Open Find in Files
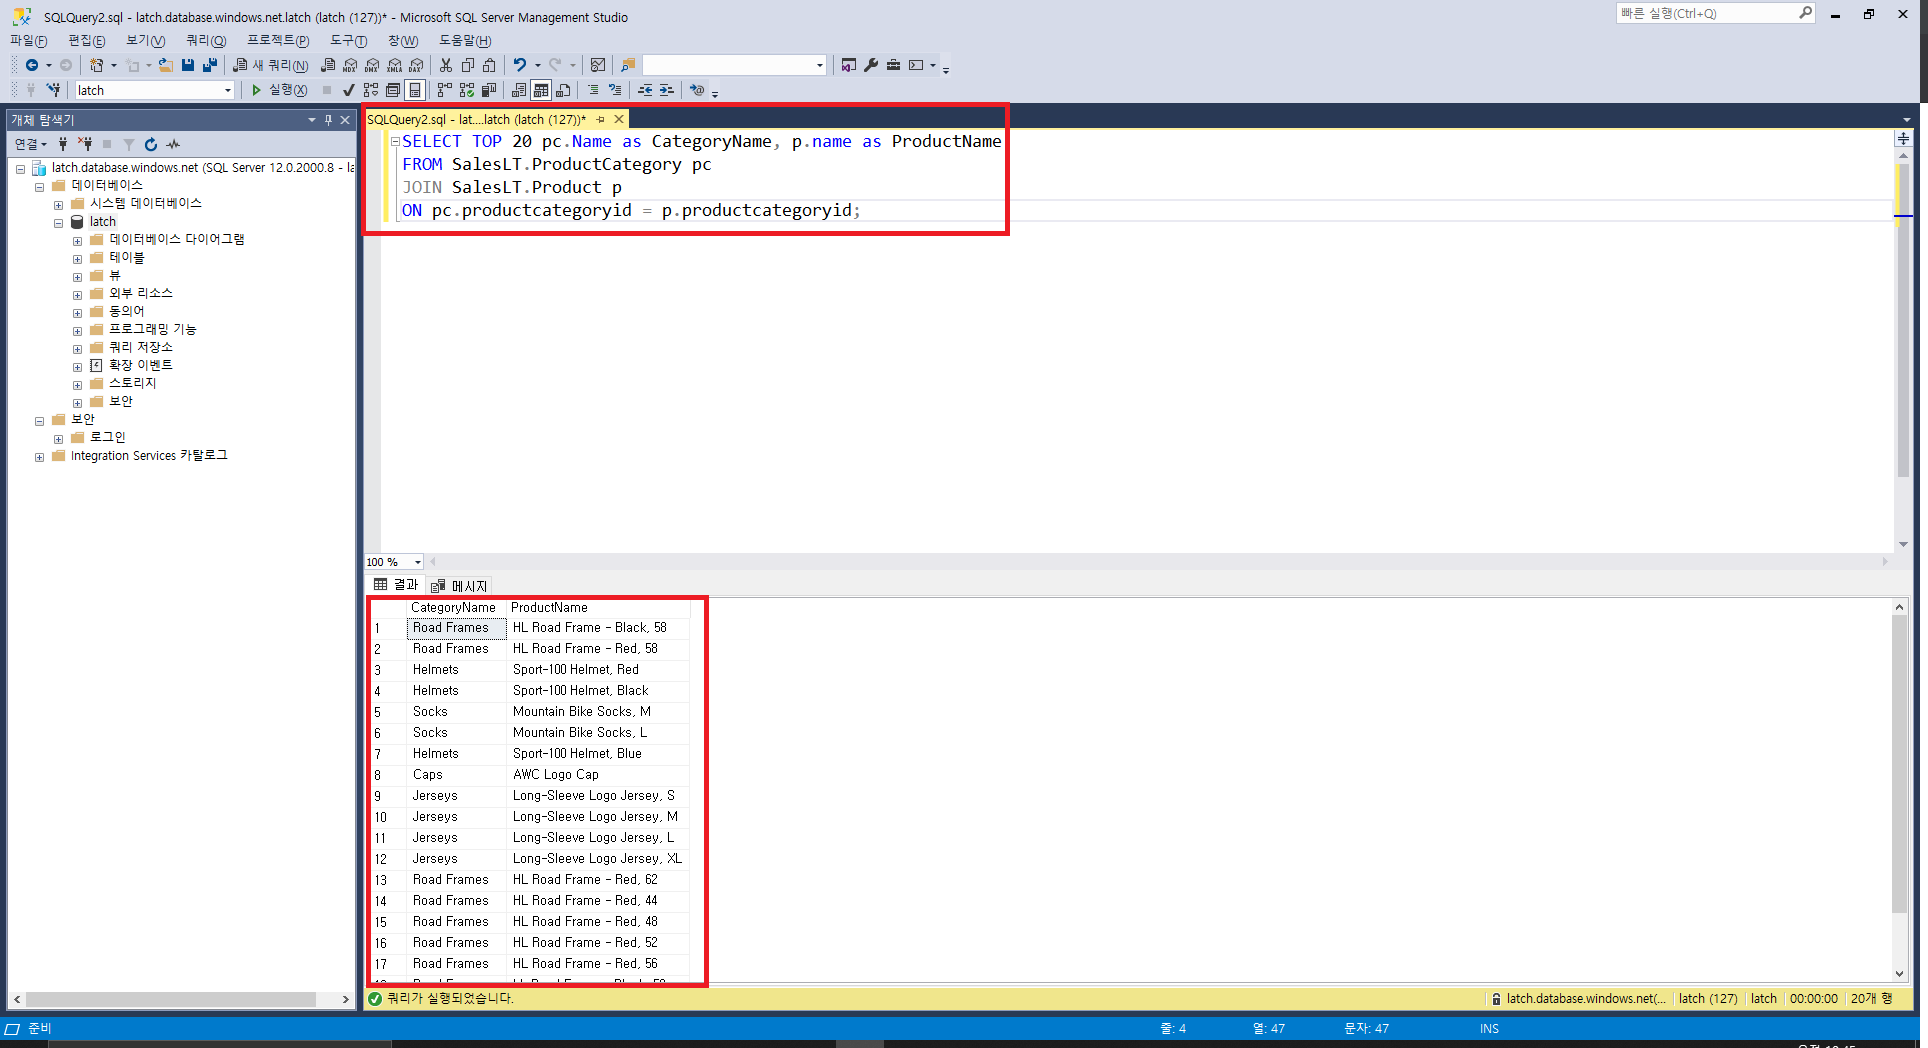 click(x=628, y=65)
